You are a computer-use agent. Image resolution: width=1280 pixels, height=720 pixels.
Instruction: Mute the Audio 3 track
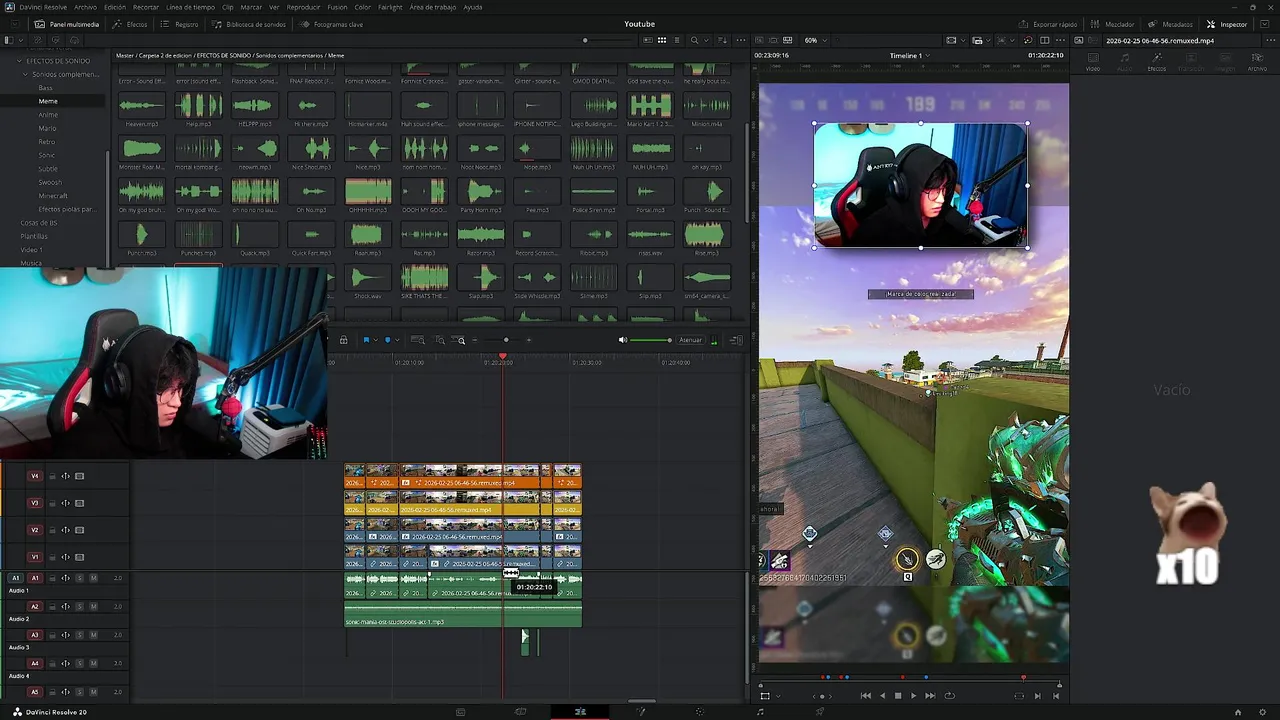point(94,635)
